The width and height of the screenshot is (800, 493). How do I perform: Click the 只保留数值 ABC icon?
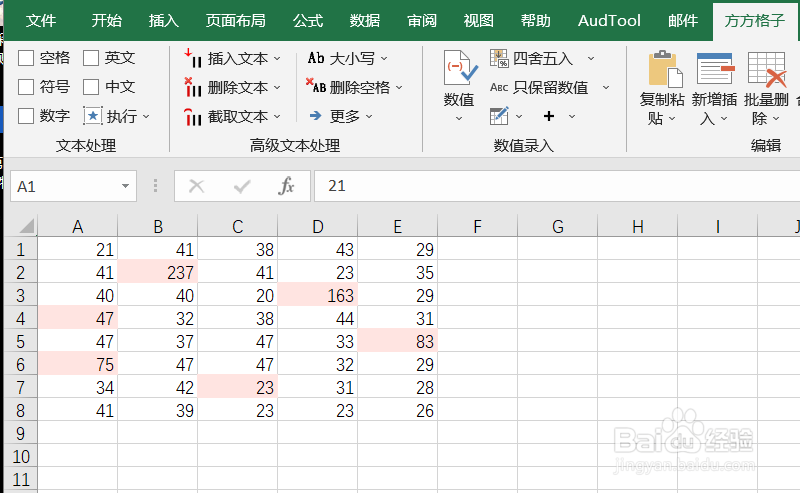point(499,87)
